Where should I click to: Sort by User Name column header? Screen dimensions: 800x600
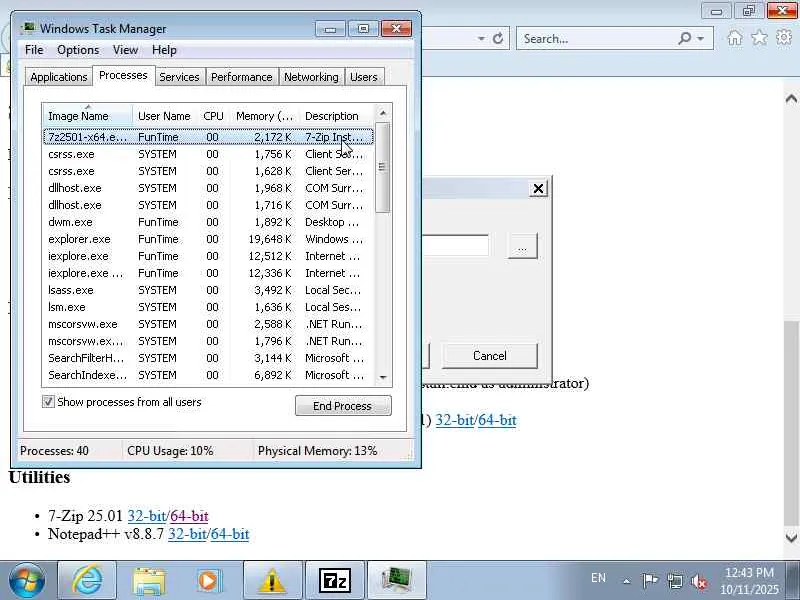pos(164,116)
